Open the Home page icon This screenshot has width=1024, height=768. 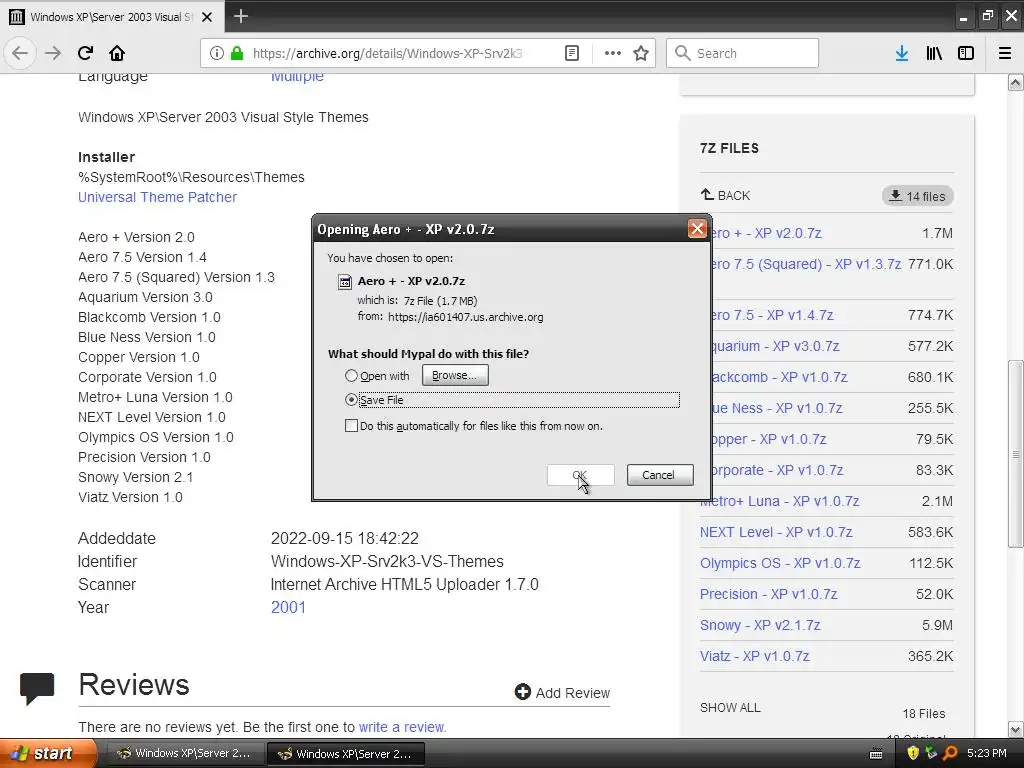117,53
